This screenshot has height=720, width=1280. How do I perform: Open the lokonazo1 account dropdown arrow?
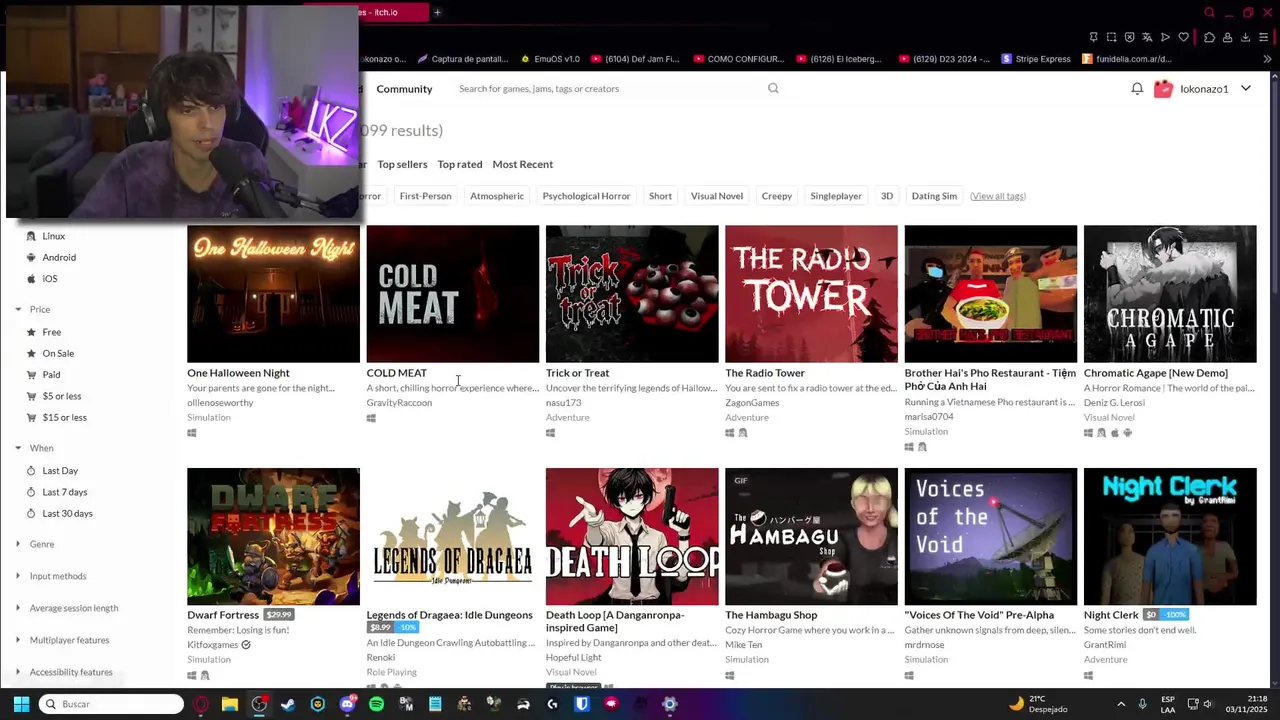(1246, 88)
